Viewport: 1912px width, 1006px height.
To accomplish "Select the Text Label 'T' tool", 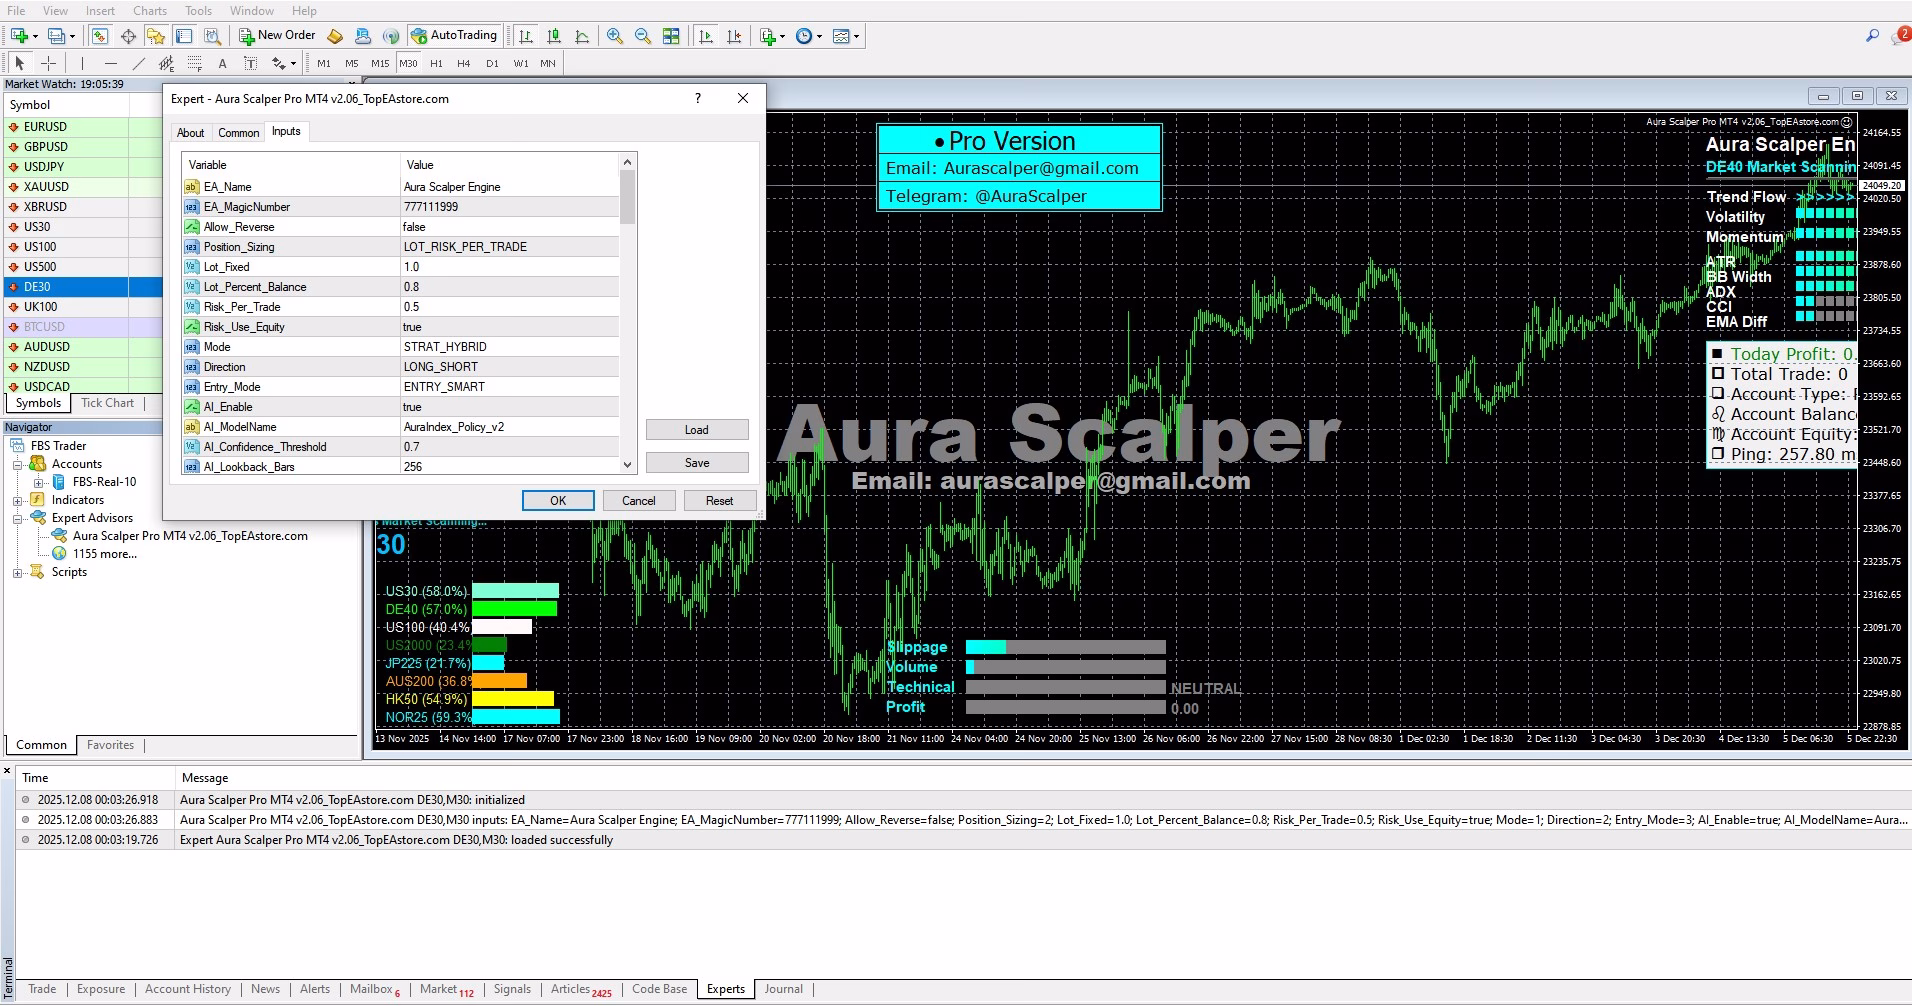I will (x=250, y=63).
